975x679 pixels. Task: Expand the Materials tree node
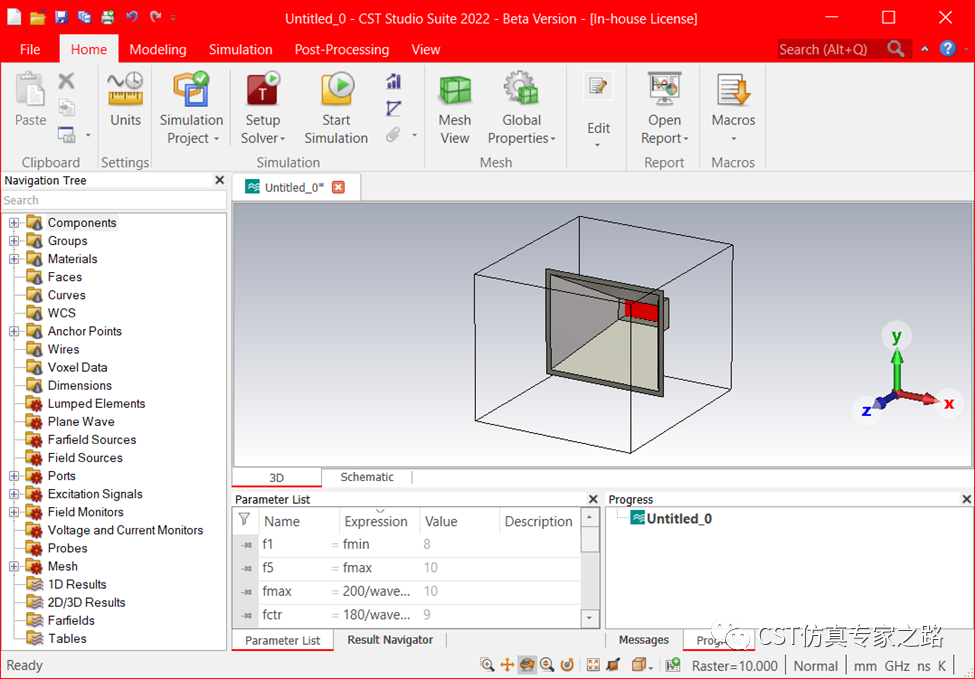[x=14, y=259]
